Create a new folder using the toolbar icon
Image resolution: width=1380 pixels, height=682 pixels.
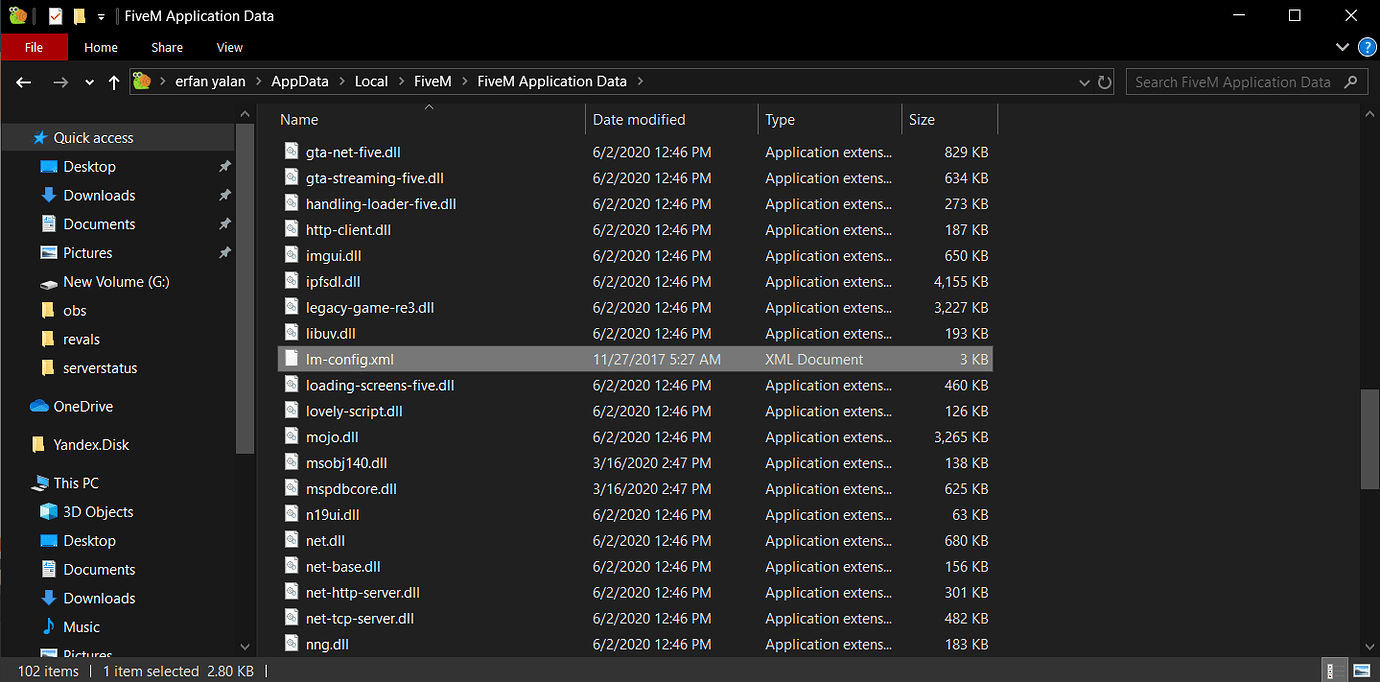79,16
